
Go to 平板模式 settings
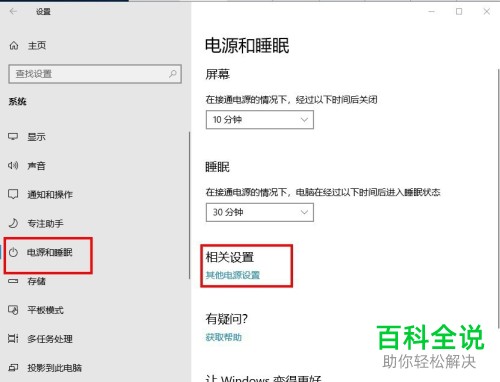(45, 310)
